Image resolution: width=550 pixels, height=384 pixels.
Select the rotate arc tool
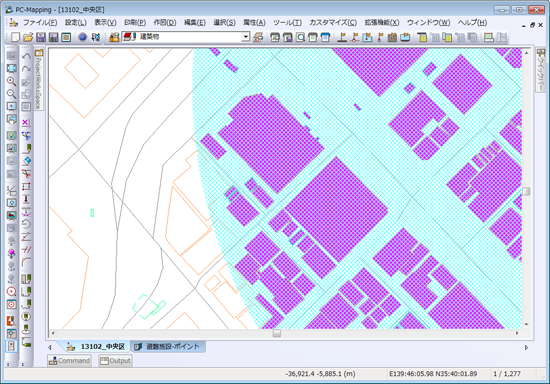tap(26, 224)
